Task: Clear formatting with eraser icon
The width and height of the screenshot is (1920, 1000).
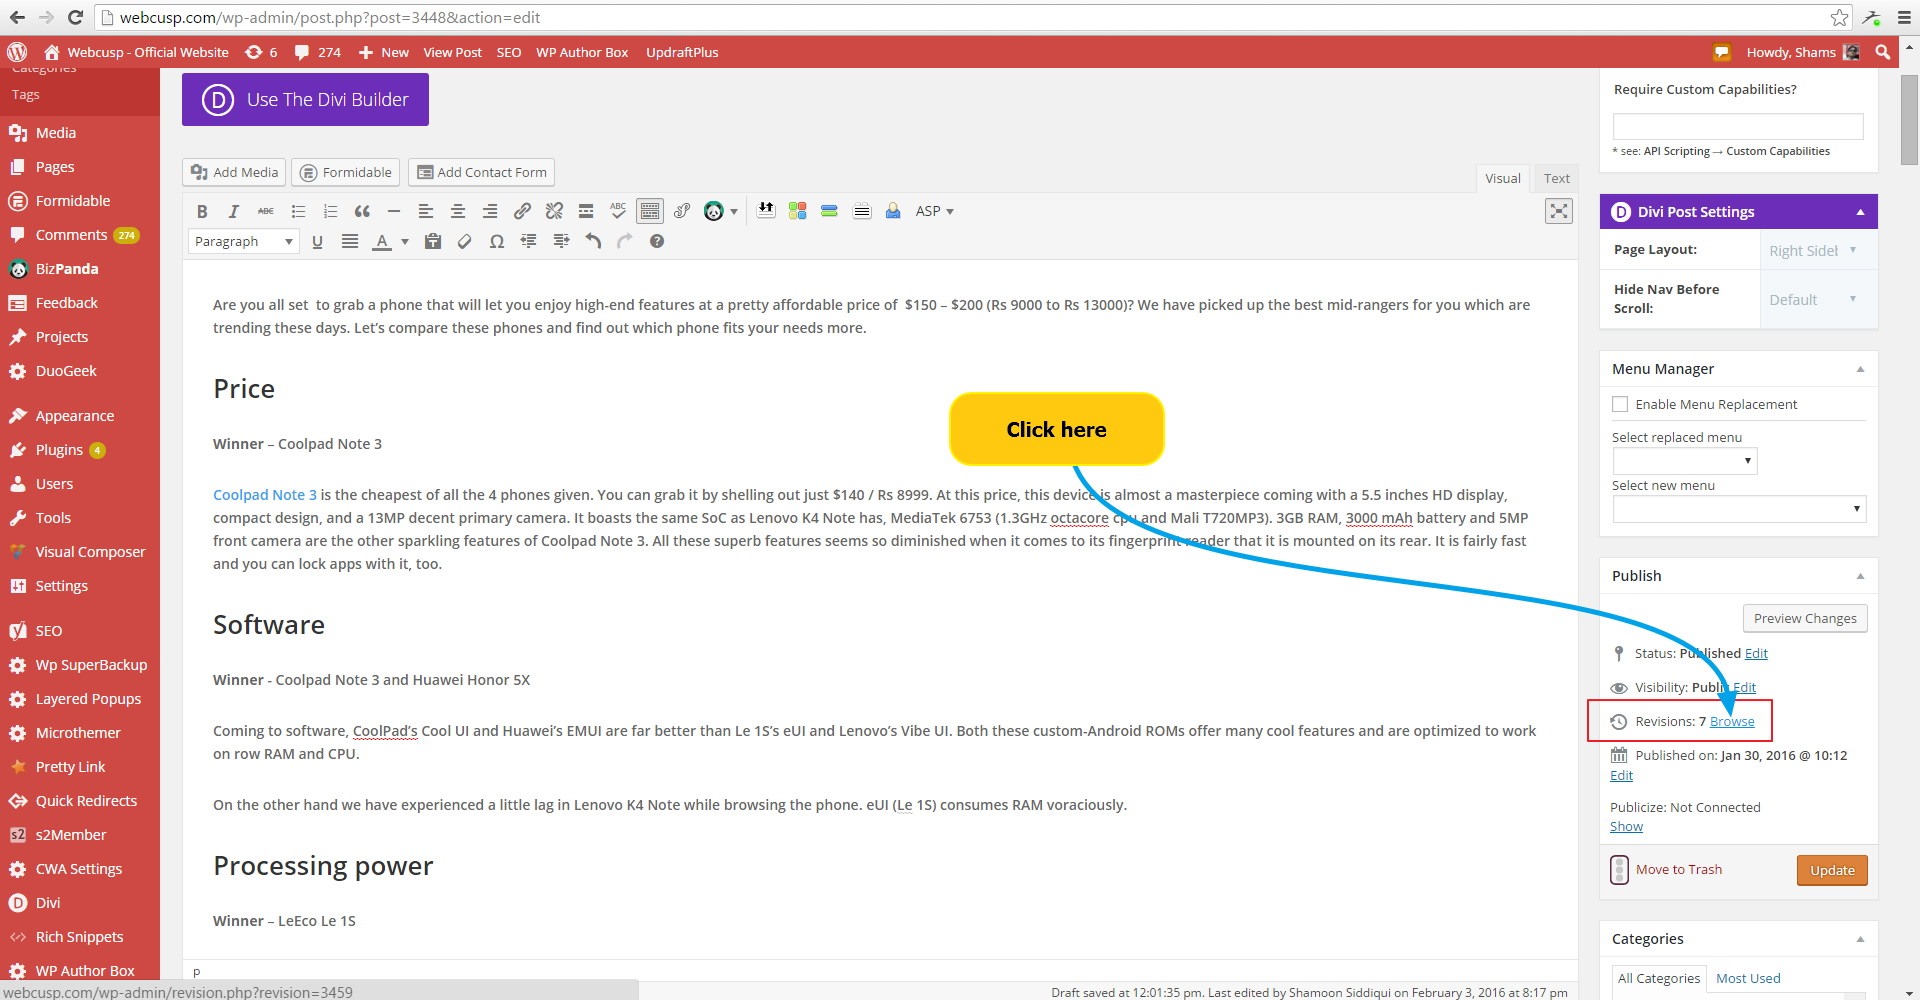Action: pos(465,241)
